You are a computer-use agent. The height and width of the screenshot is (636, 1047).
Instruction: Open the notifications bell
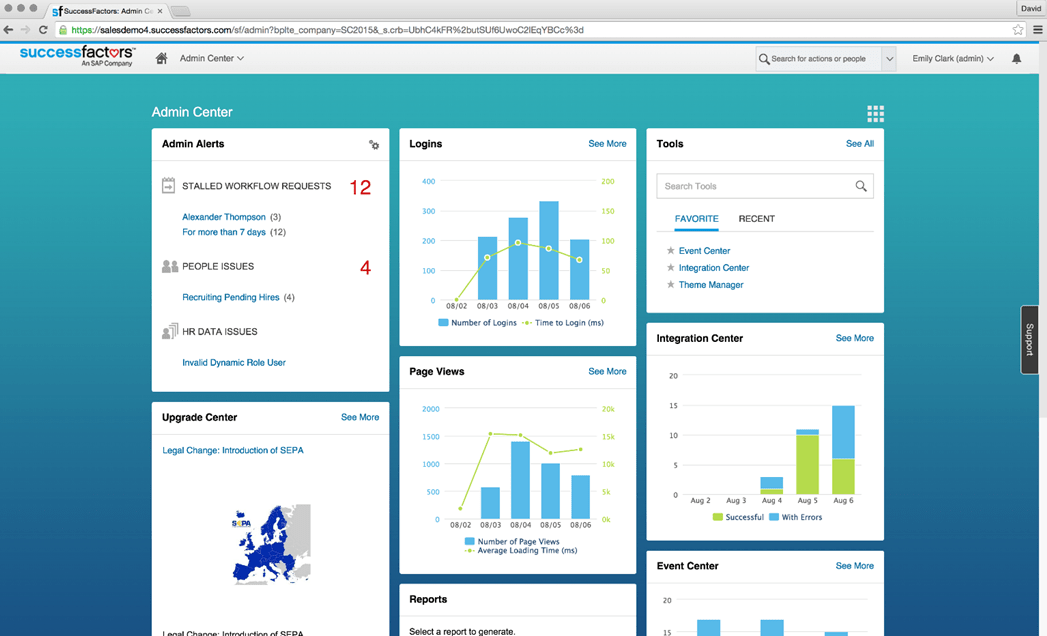pos(1016,59)
